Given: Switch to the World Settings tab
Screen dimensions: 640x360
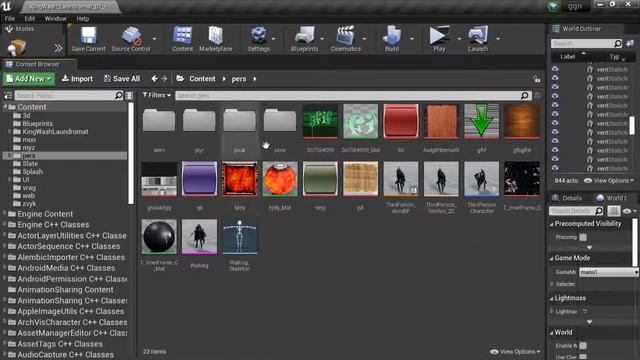Looking at the screenshot, I should click(611, 198).
